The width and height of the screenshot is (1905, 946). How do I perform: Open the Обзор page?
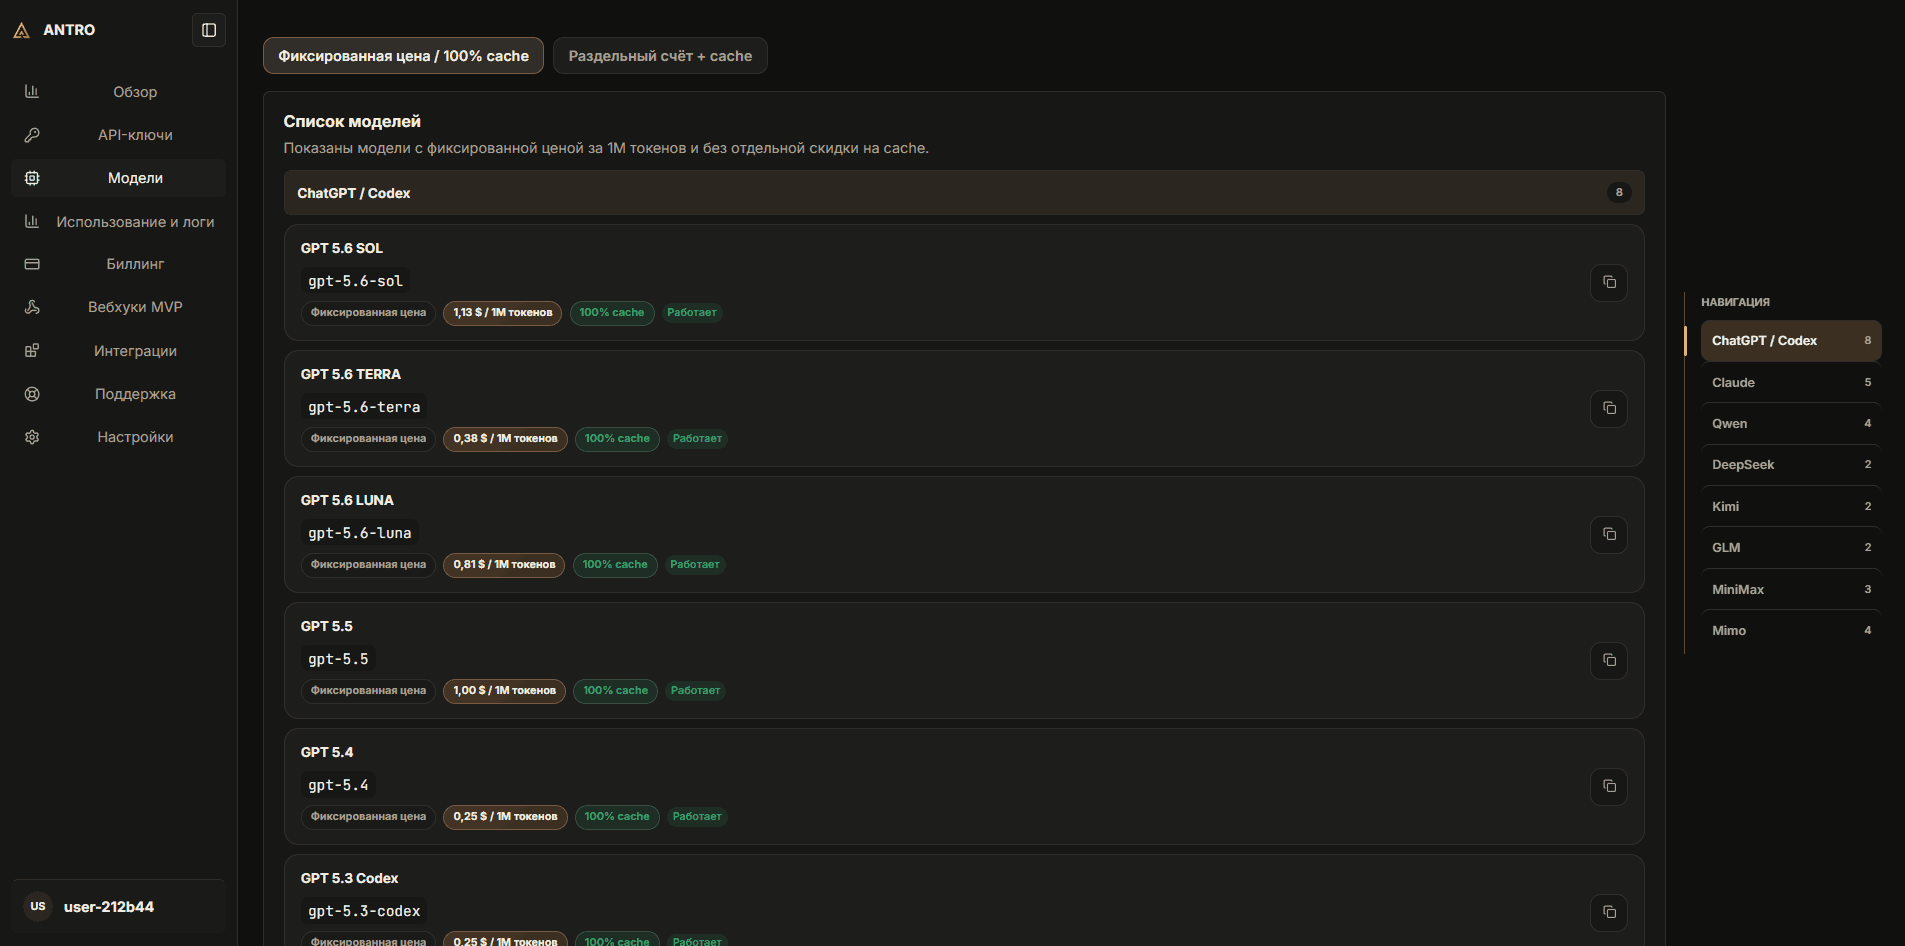118,92
